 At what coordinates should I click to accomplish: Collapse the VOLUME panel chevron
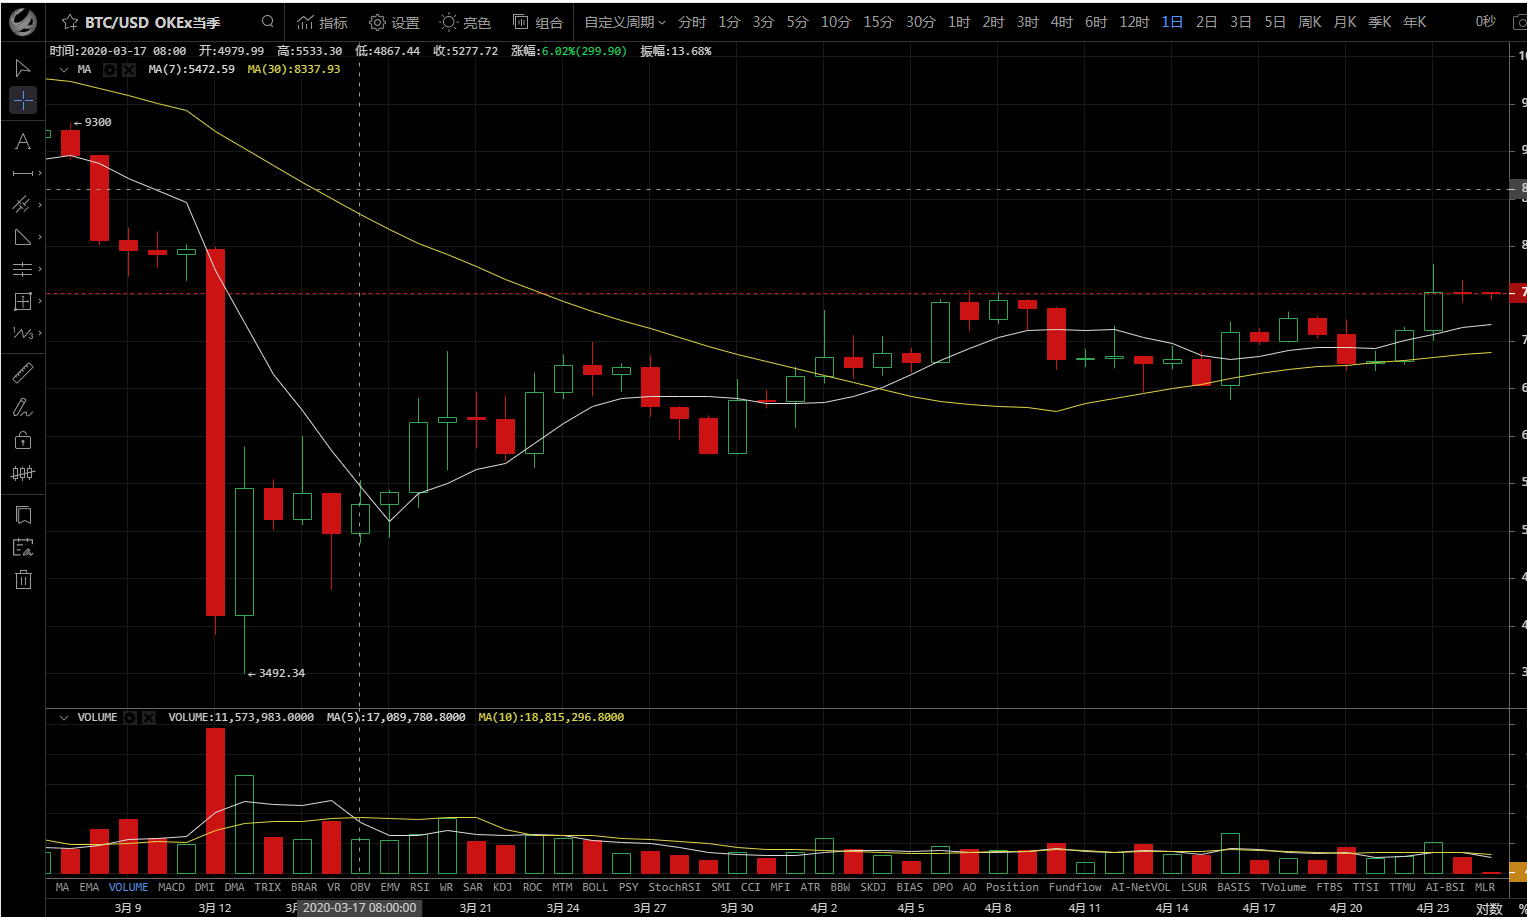tap(64, 718)
